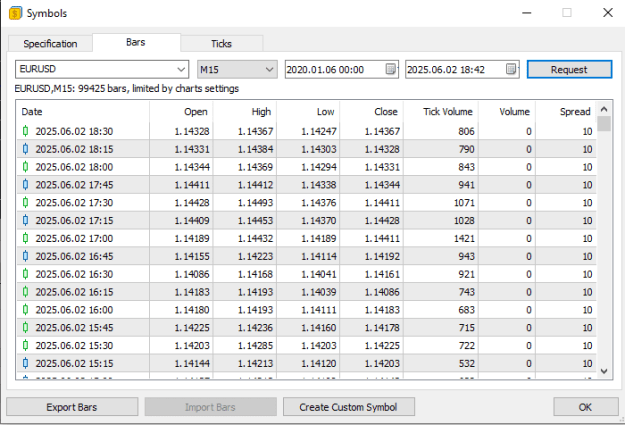This screenshot has width=625, height=425.
Task: Open the end date calendar picker
Action: click(x=511, y=69)
